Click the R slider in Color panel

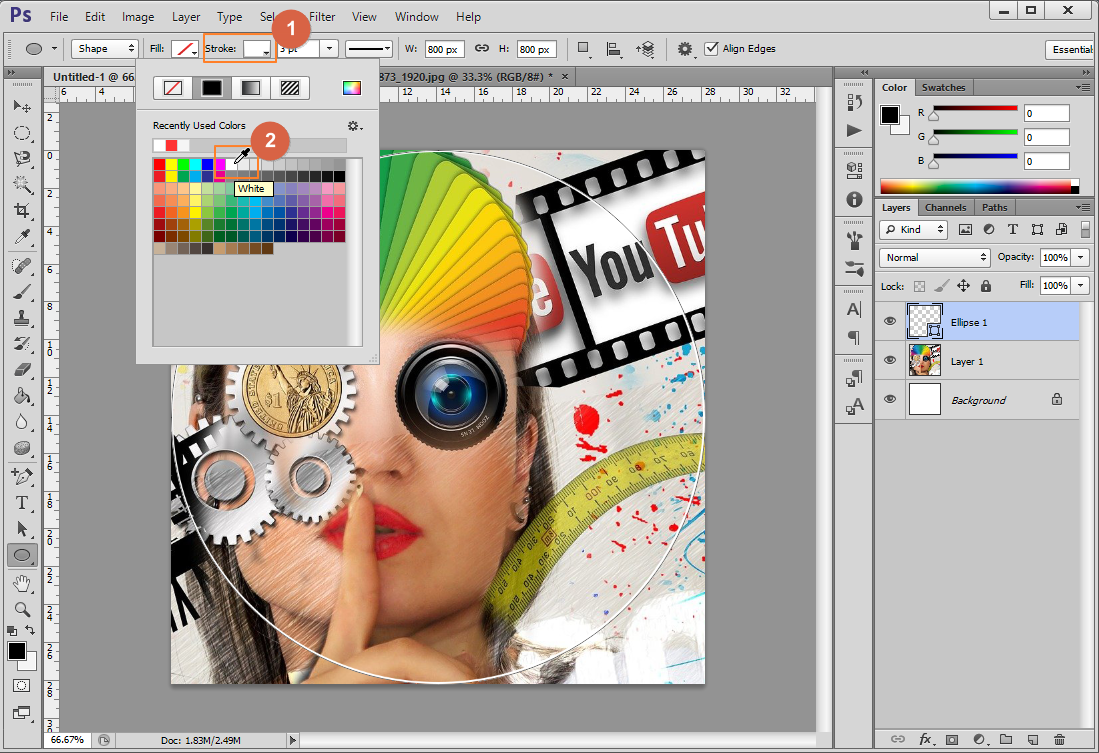(x=975, y=108)
